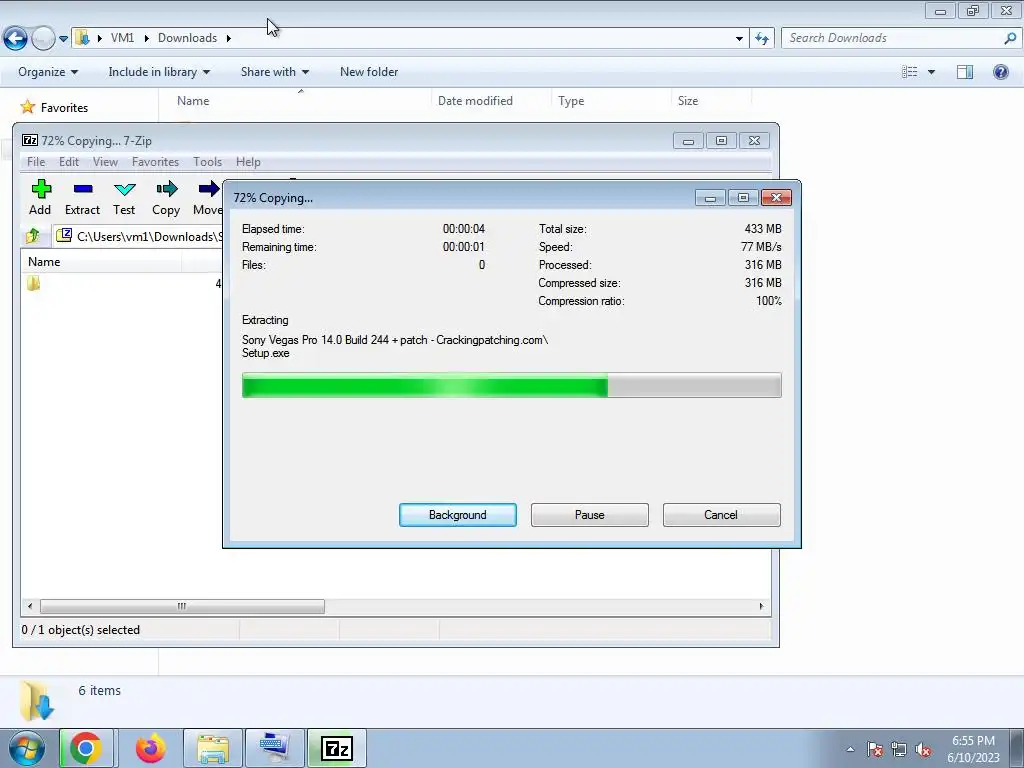This screenshot has width=1024, height=768.
Task: Click the '0 / 1 object(s) selected' status text
Action: [81, 630]
